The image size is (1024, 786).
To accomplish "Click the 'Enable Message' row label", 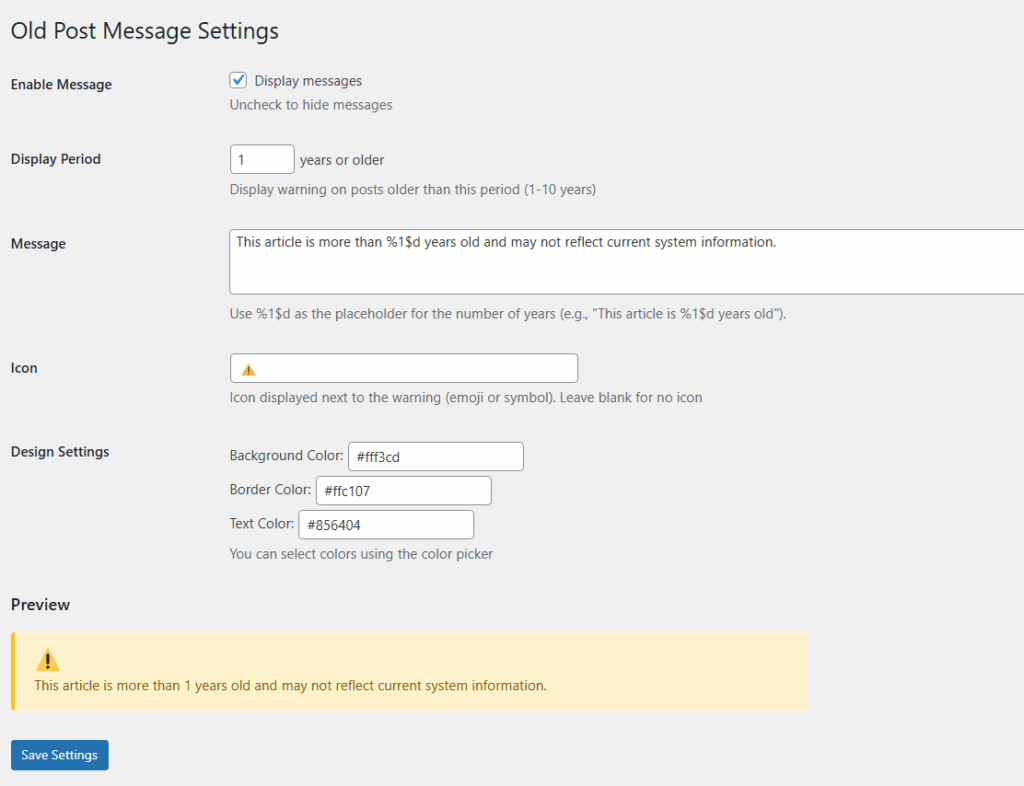I will 61,85.
